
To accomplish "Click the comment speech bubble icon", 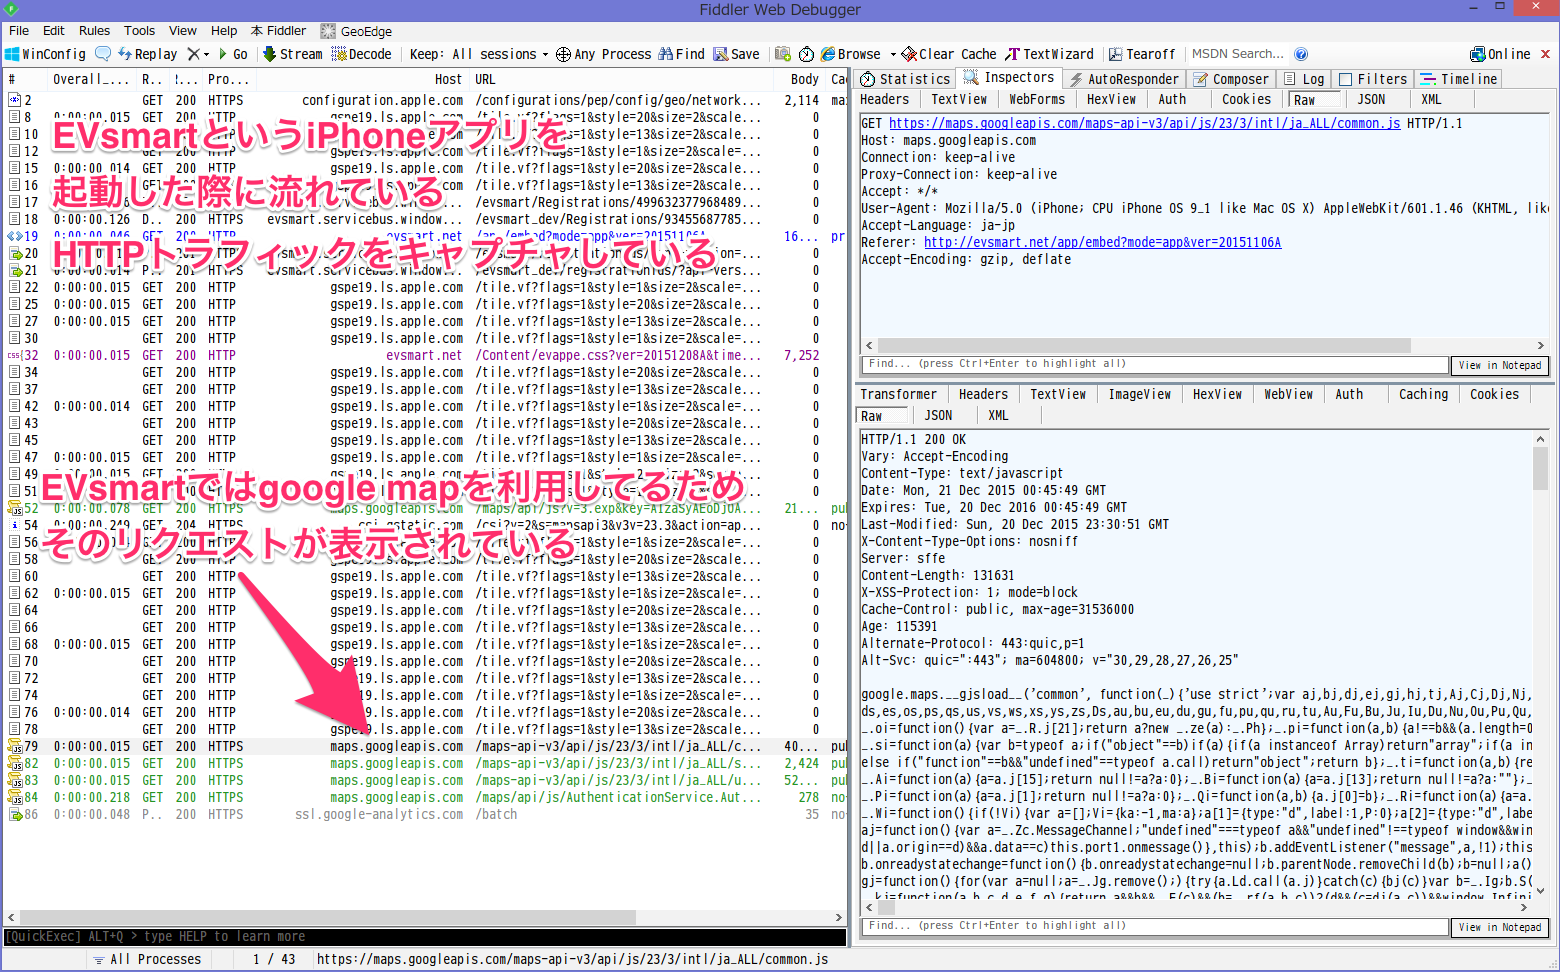I will pos(103,54).
